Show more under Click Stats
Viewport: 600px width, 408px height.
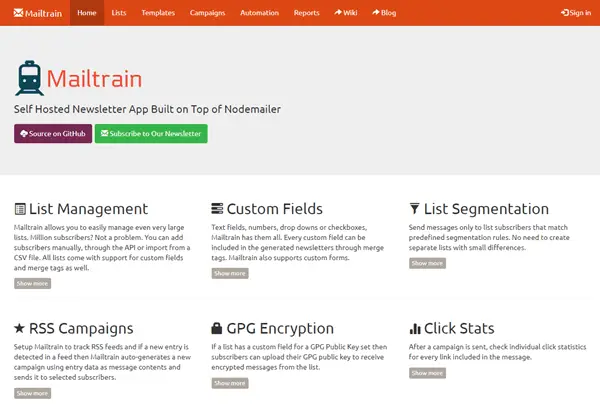click(427, 373)
